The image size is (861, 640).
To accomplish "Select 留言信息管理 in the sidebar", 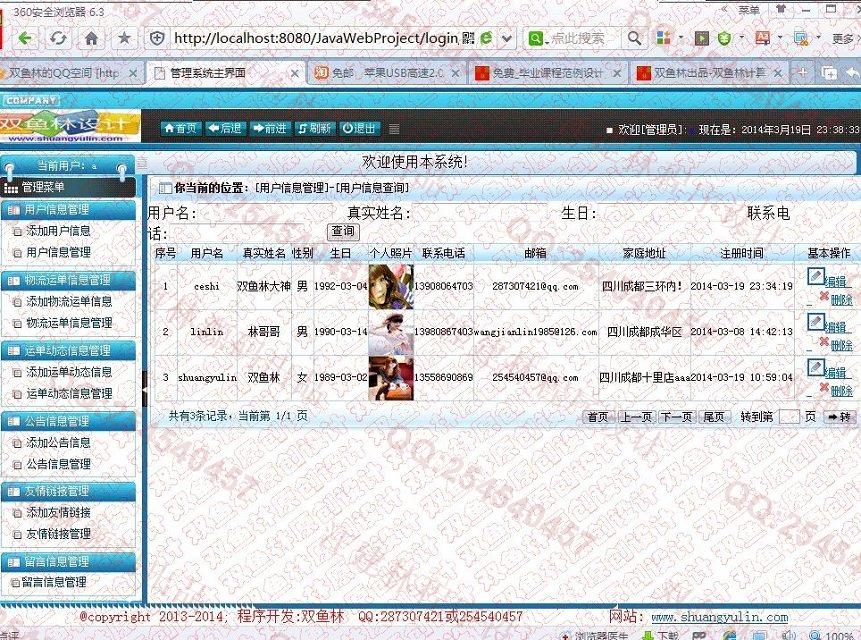I will coord(54,582).
